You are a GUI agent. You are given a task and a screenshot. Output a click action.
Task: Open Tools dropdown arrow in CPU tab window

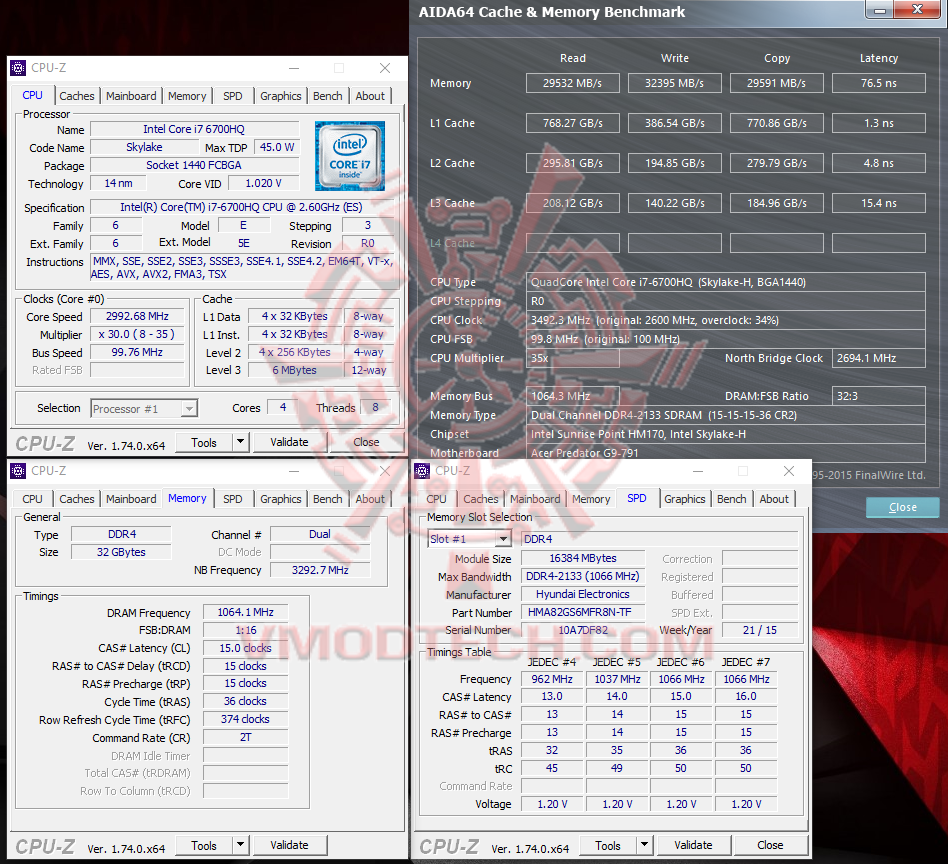[241, 442]
